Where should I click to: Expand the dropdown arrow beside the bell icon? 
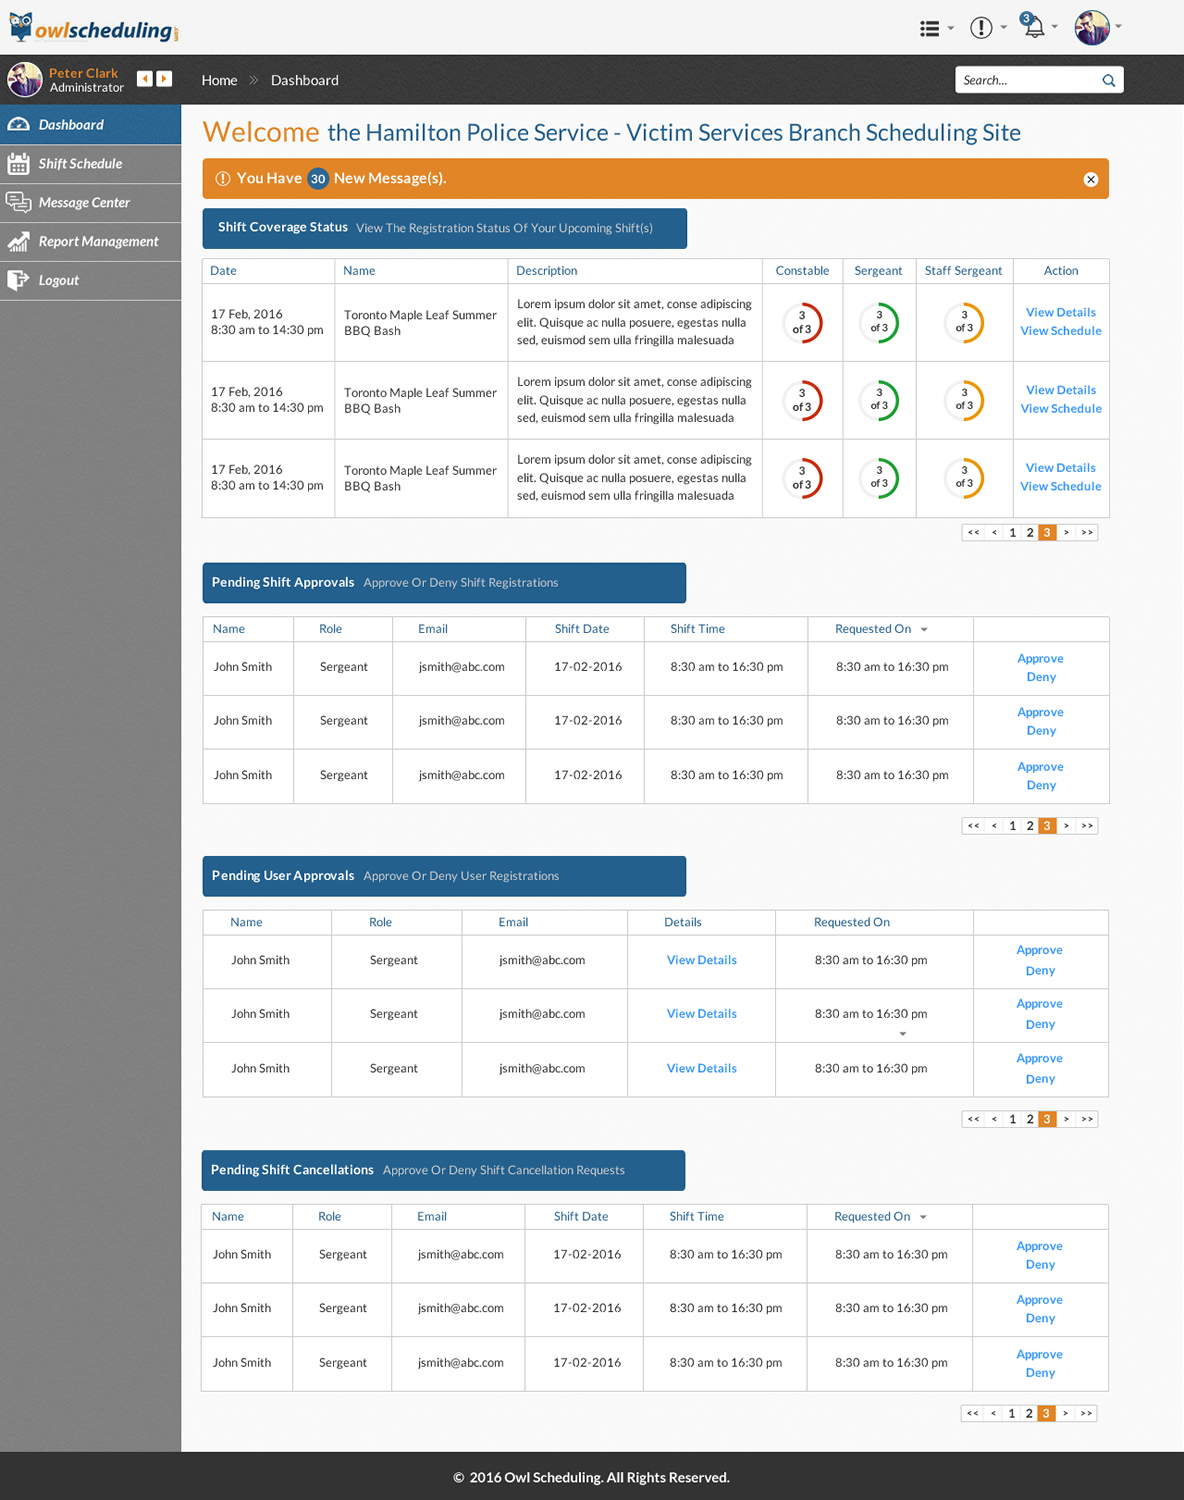point(1055,28)
